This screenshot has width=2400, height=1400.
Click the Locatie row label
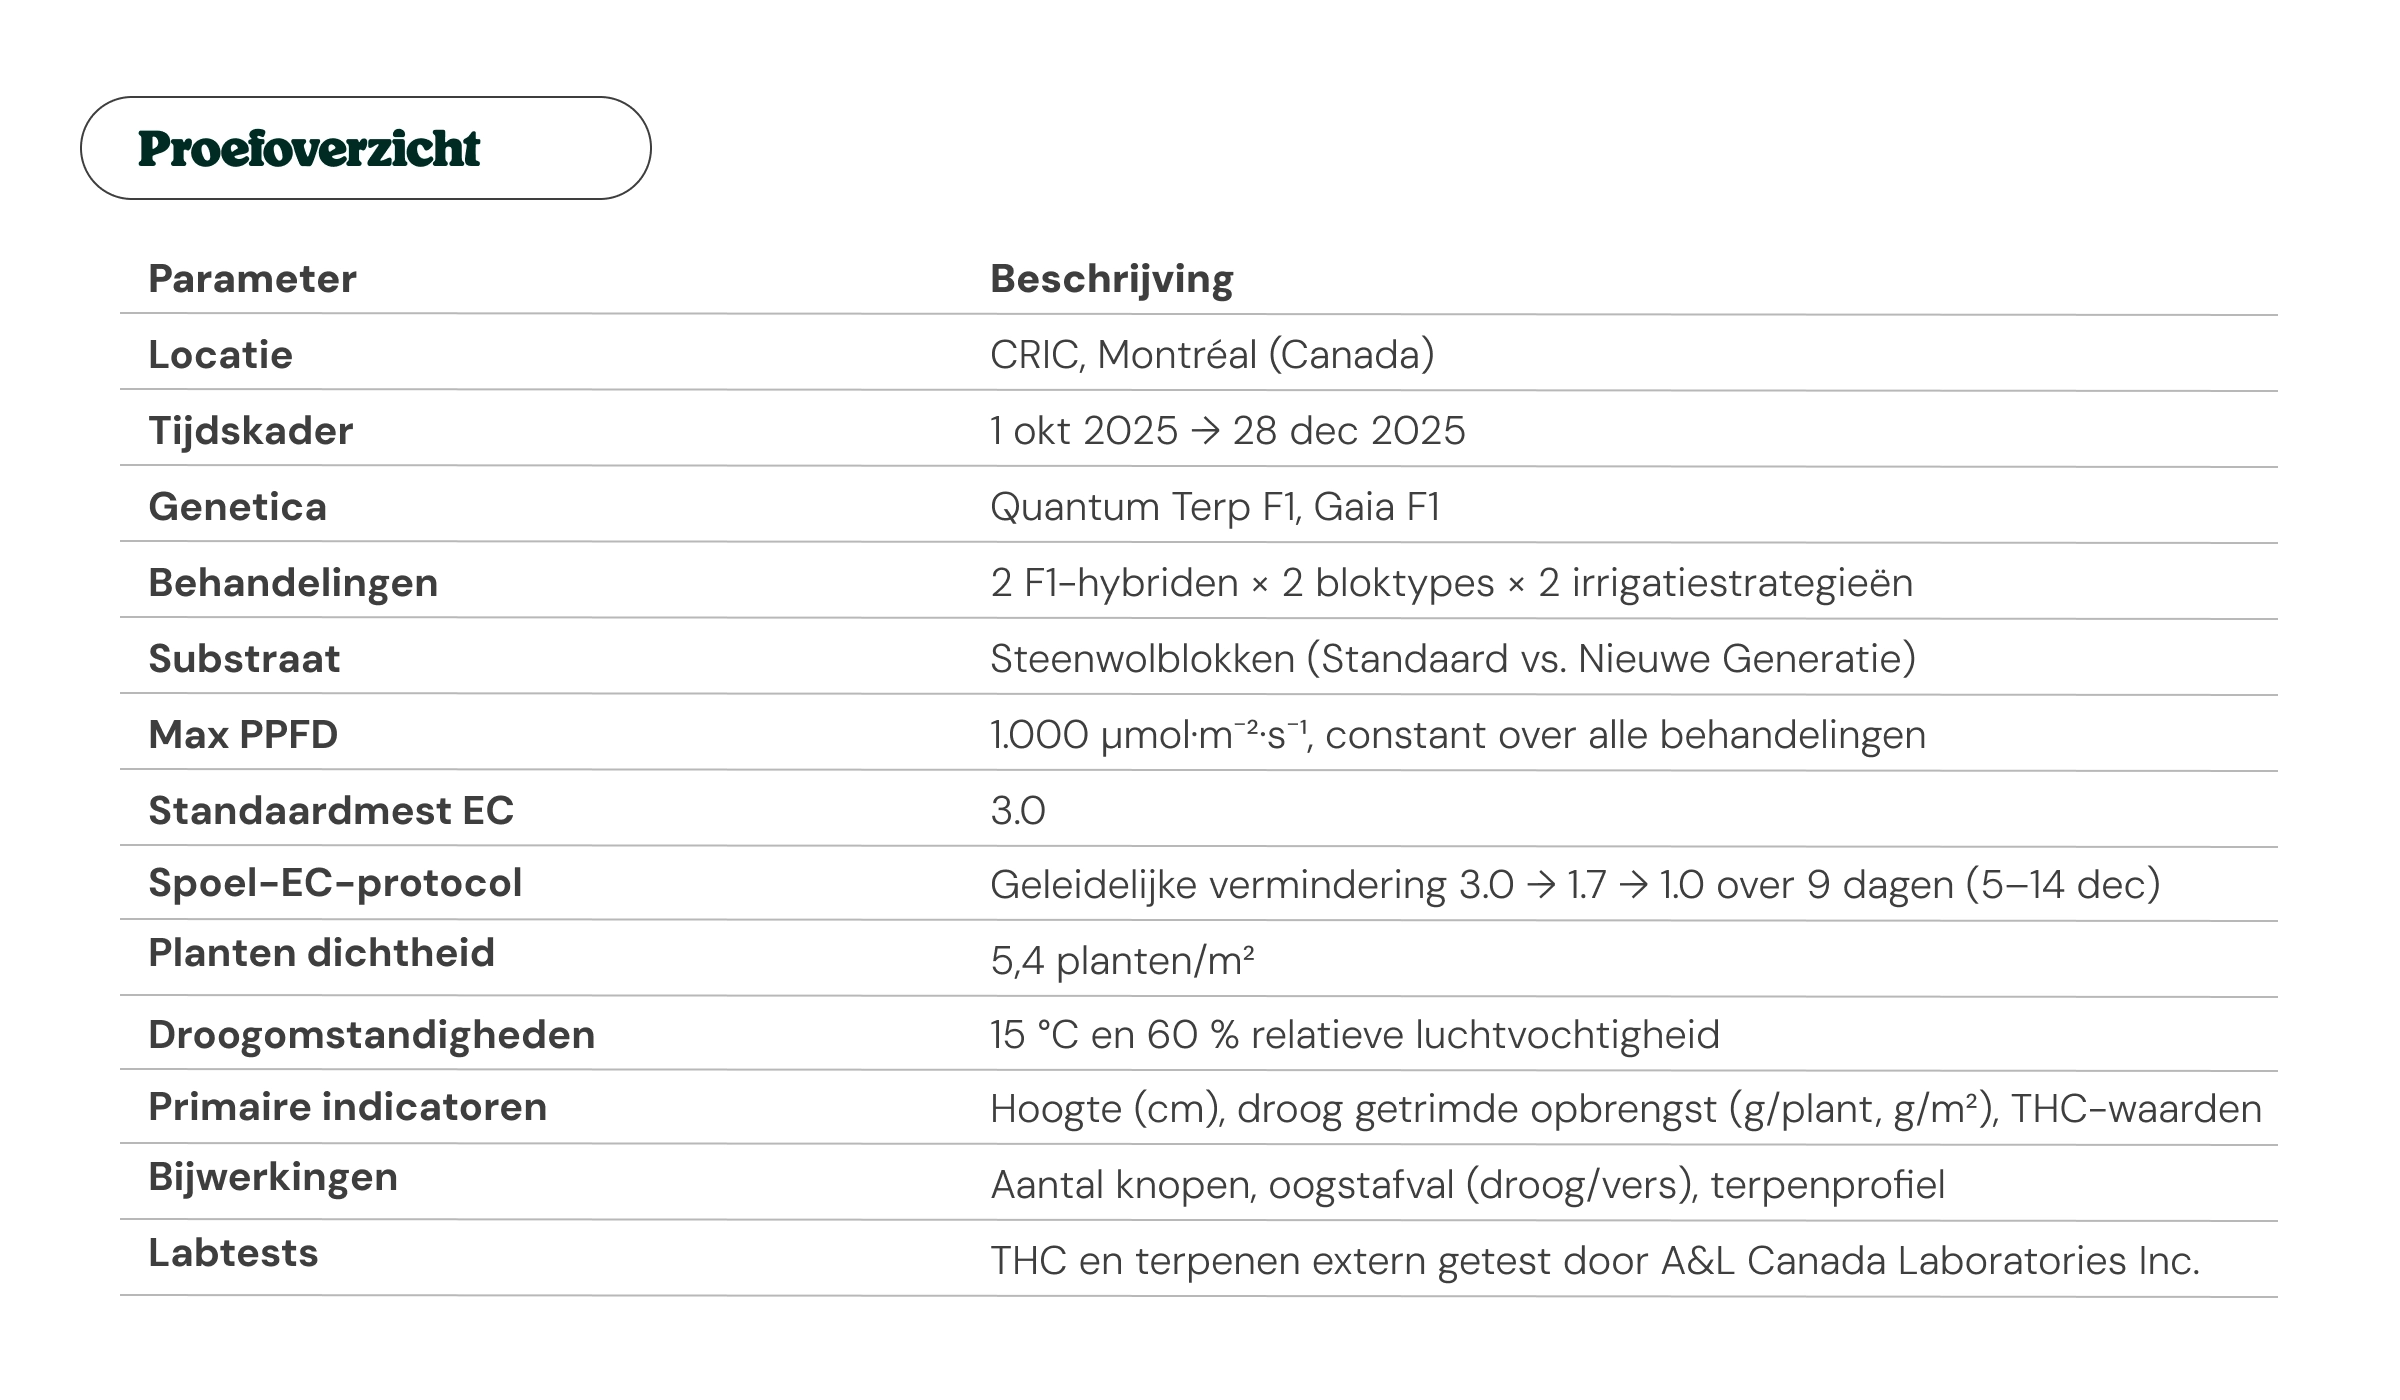pos(220,355)
